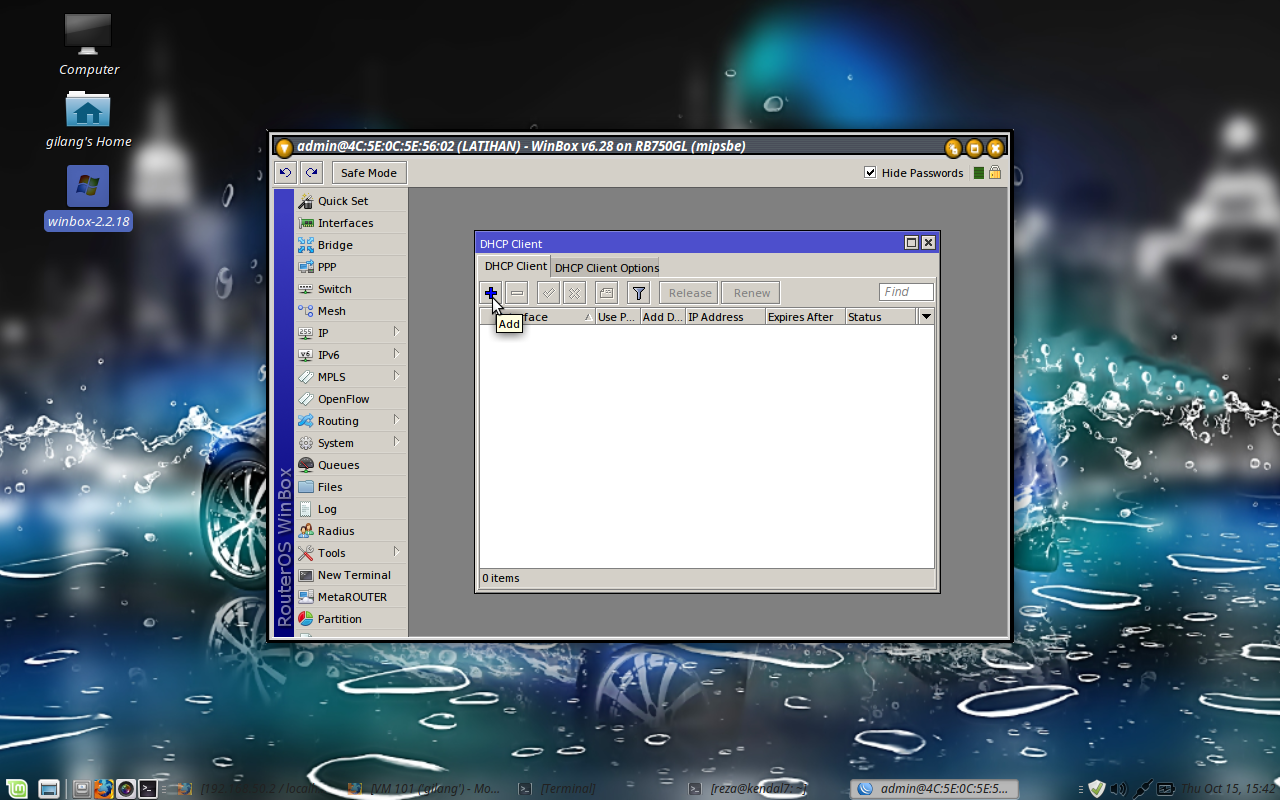Click the update shield tray icon
Screen dimensions: 1280x800
[1096, 788]
